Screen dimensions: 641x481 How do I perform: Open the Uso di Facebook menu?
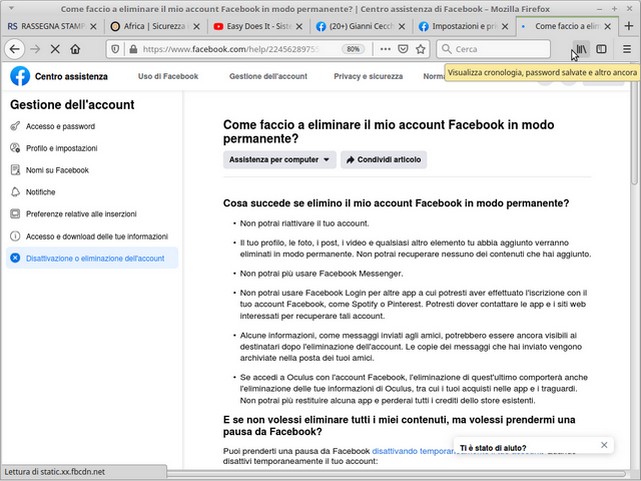click(168, 76)
